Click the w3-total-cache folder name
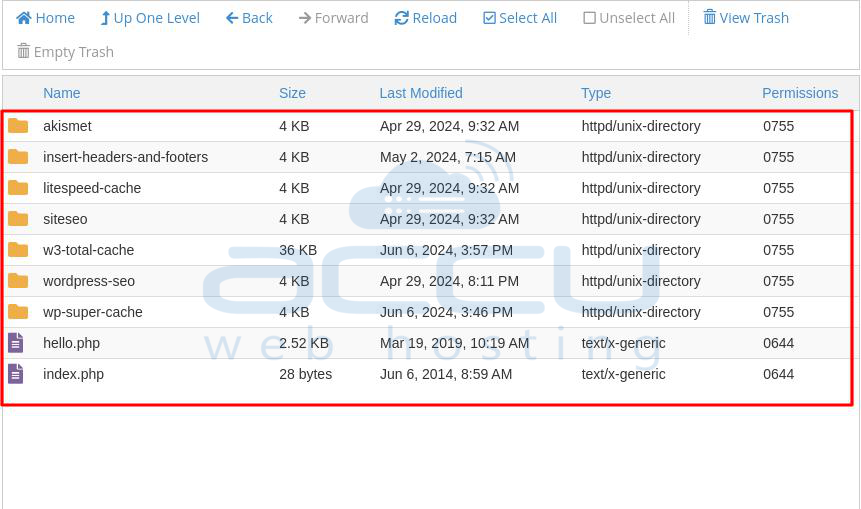The width and height of the screenshot is (861, 509). coord(88,250)
